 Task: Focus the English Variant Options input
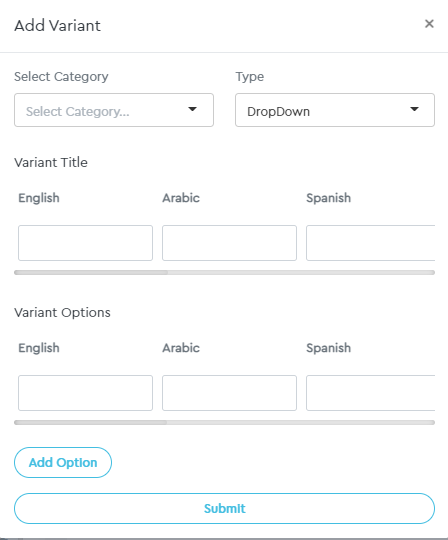[x=85, y=393]
